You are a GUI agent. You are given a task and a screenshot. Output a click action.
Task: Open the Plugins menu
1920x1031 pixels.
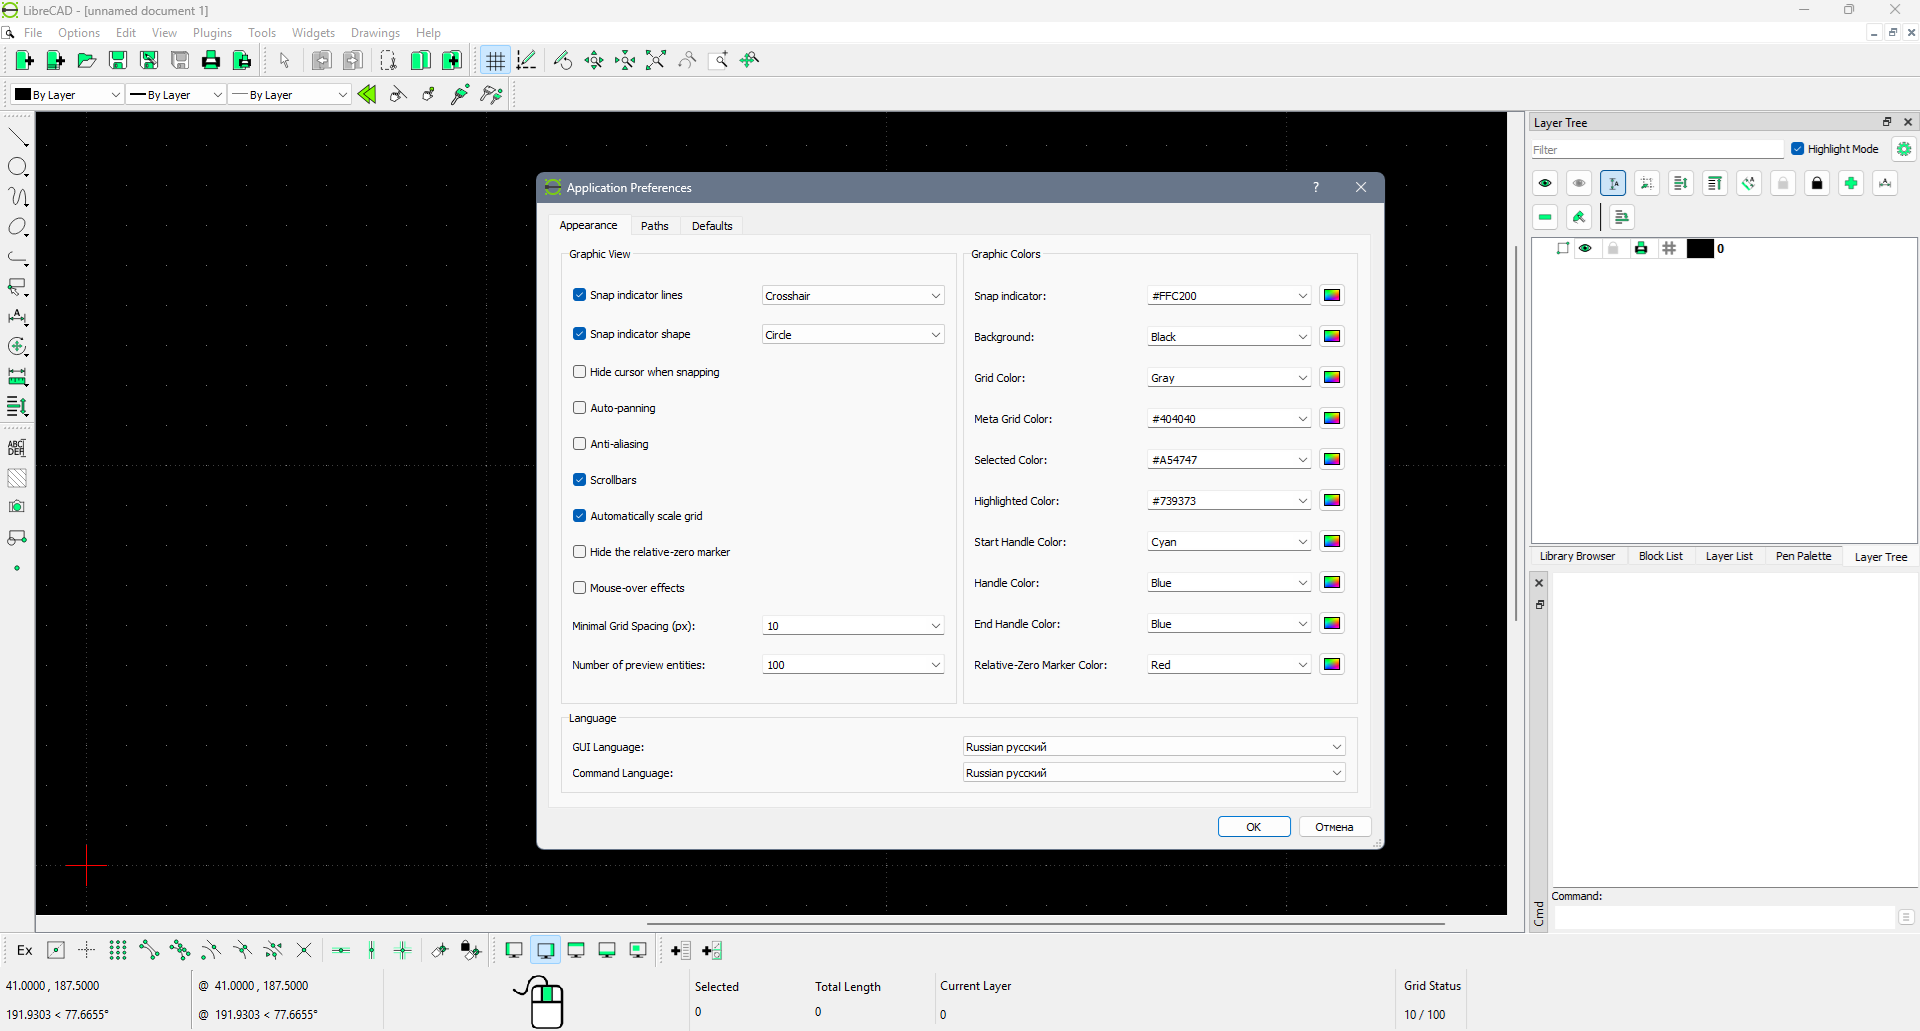[212, 33]
